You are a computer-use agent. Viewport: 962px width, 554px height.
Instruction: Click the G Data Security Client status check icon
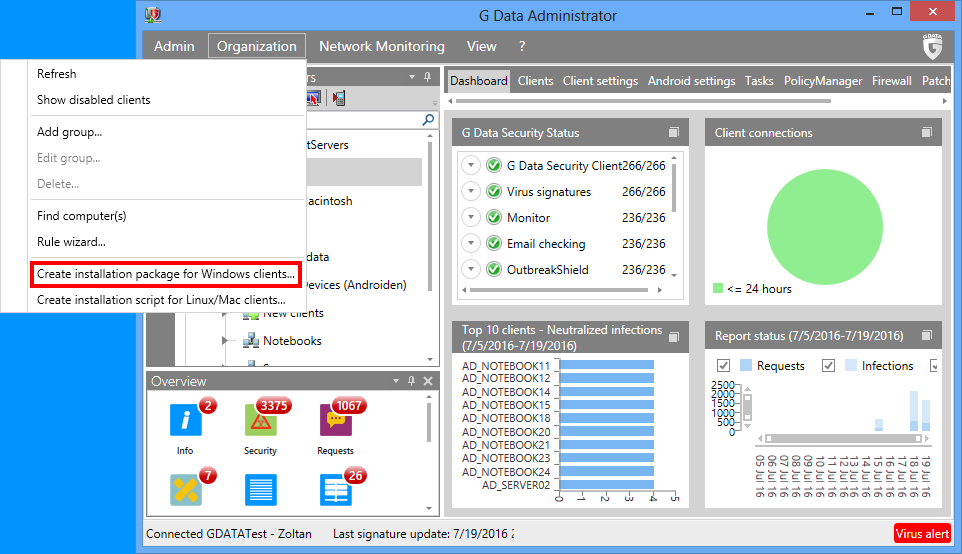point(494,166)
